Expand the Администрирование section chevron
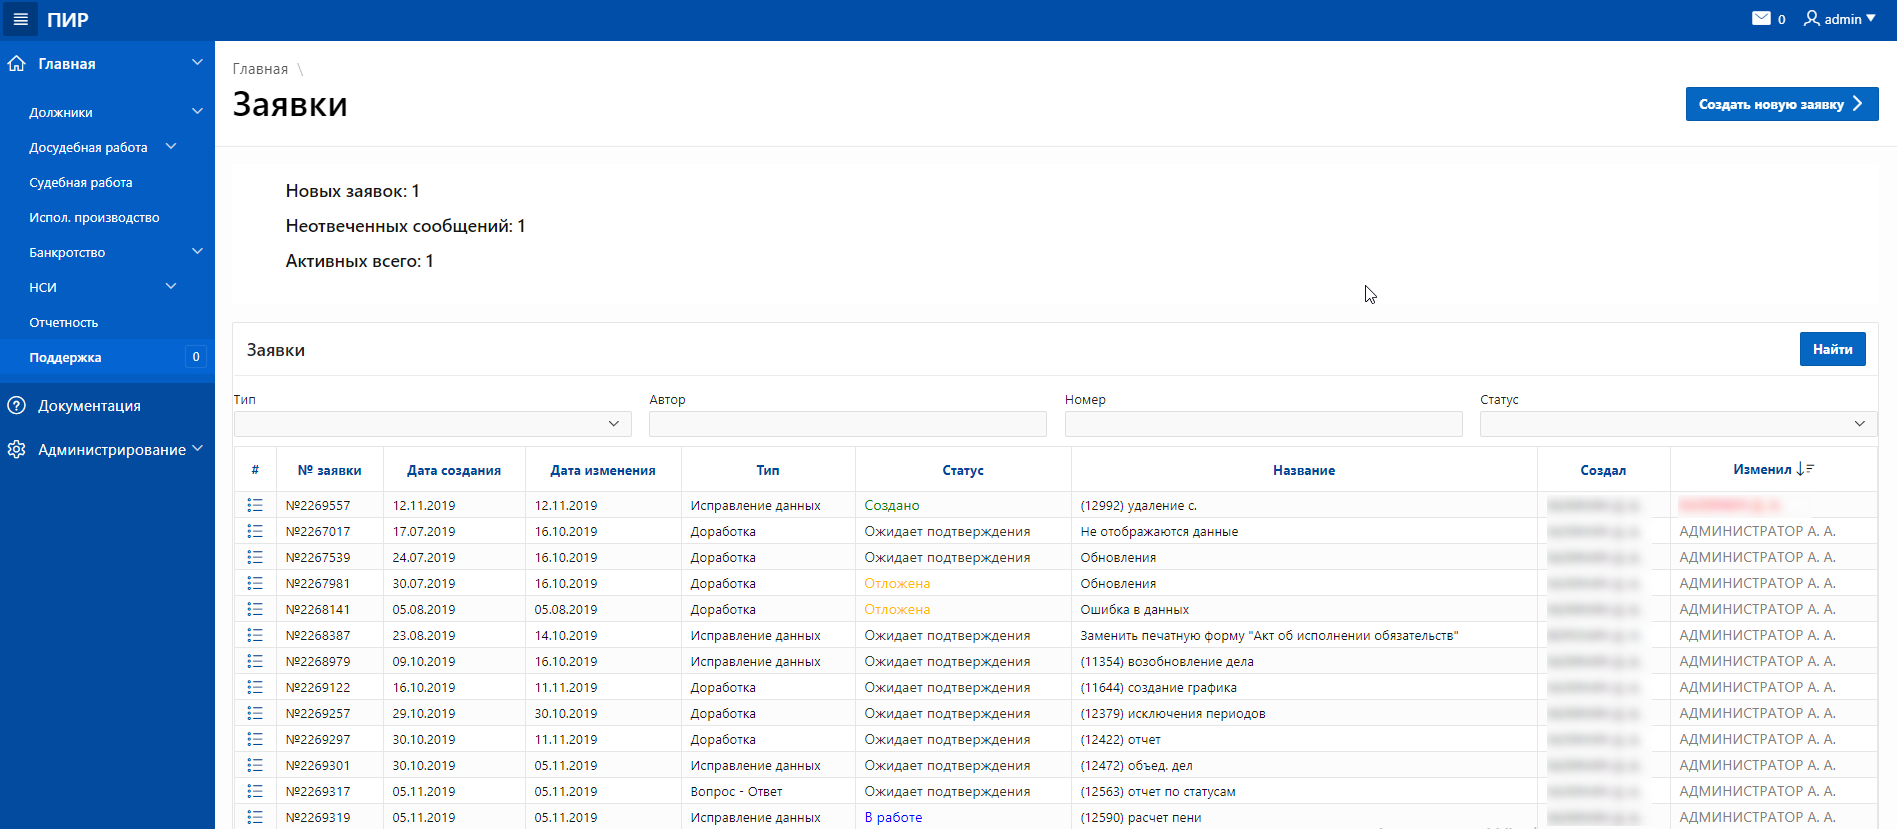Screen dimensions: 1897x829 197,448
